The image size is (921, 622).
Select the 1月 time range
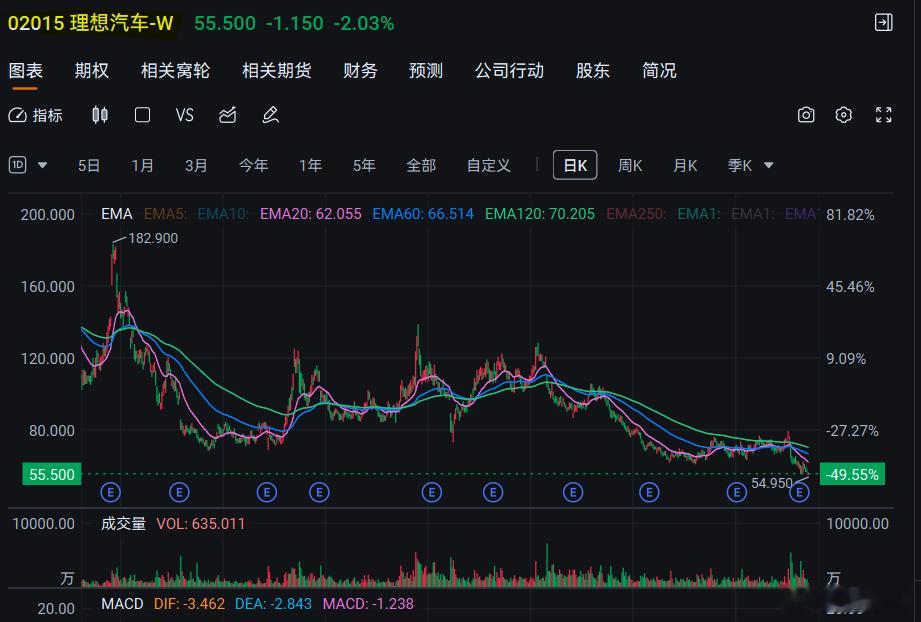click(x=142, y=166)
